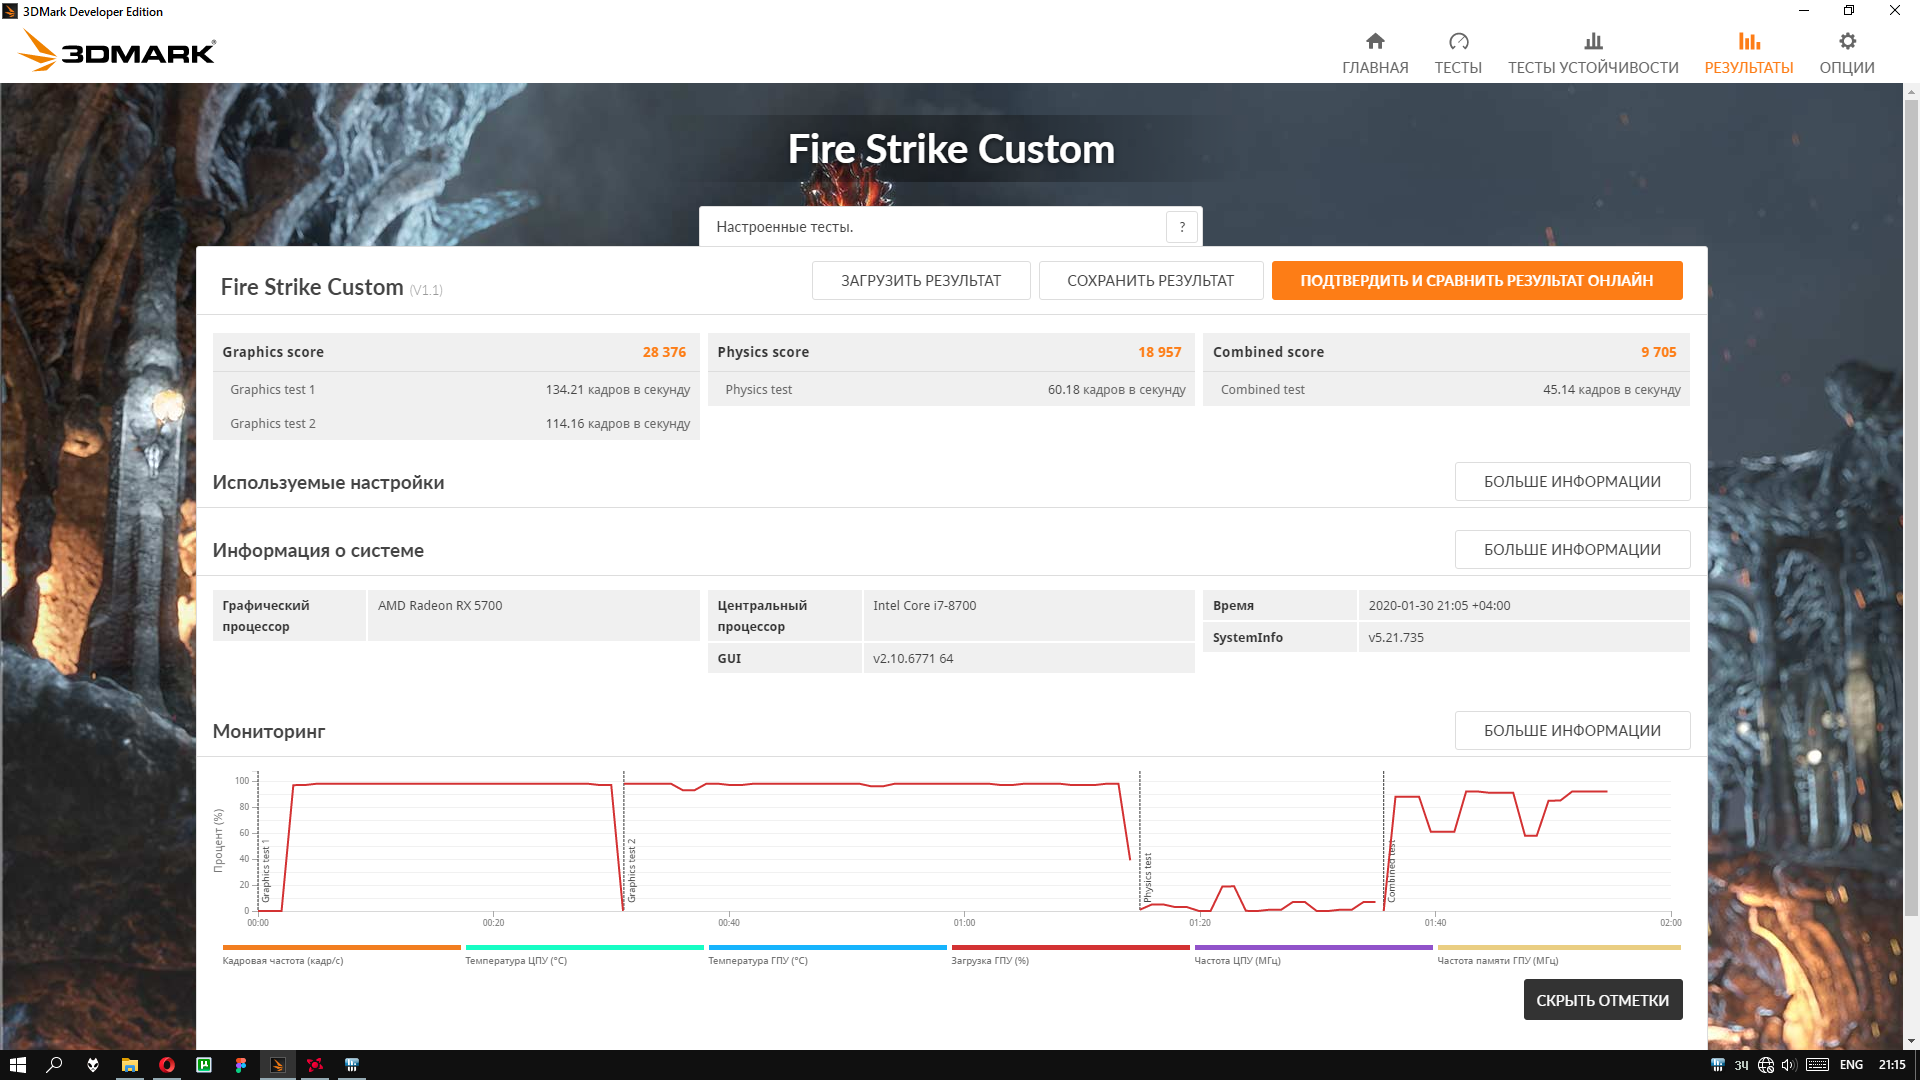Click Скрыть отметки button
The width and height of the screenshot is (1920, 1080).
(1602, 1000)
